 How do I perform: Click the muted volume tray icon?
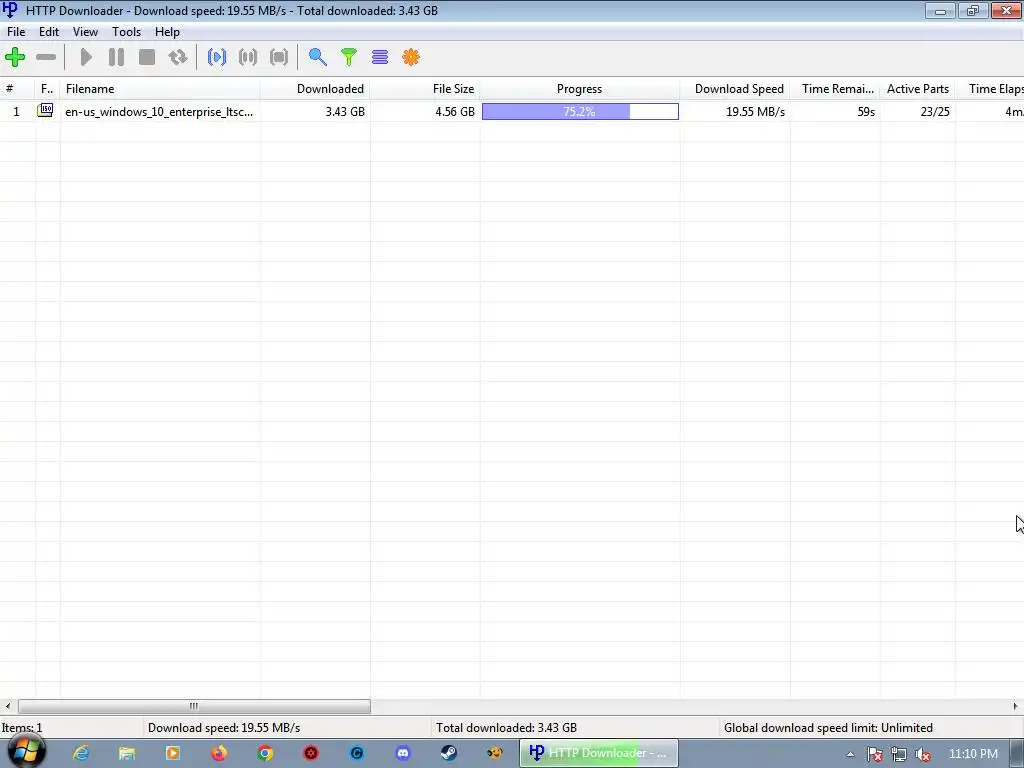pos(923,754)
